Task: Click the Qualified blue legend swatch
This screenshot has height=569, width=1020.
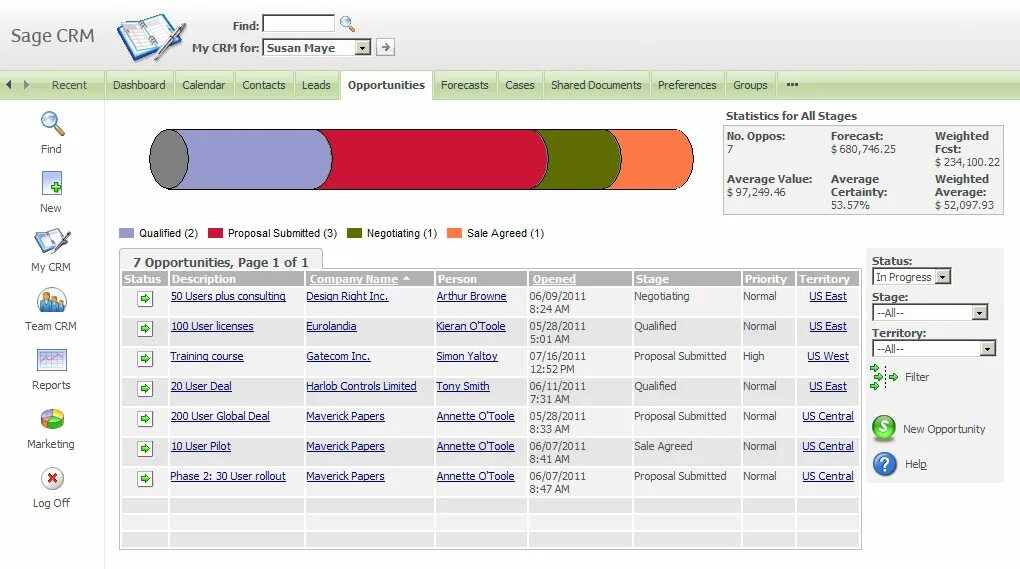Action: tap(127, 233)
